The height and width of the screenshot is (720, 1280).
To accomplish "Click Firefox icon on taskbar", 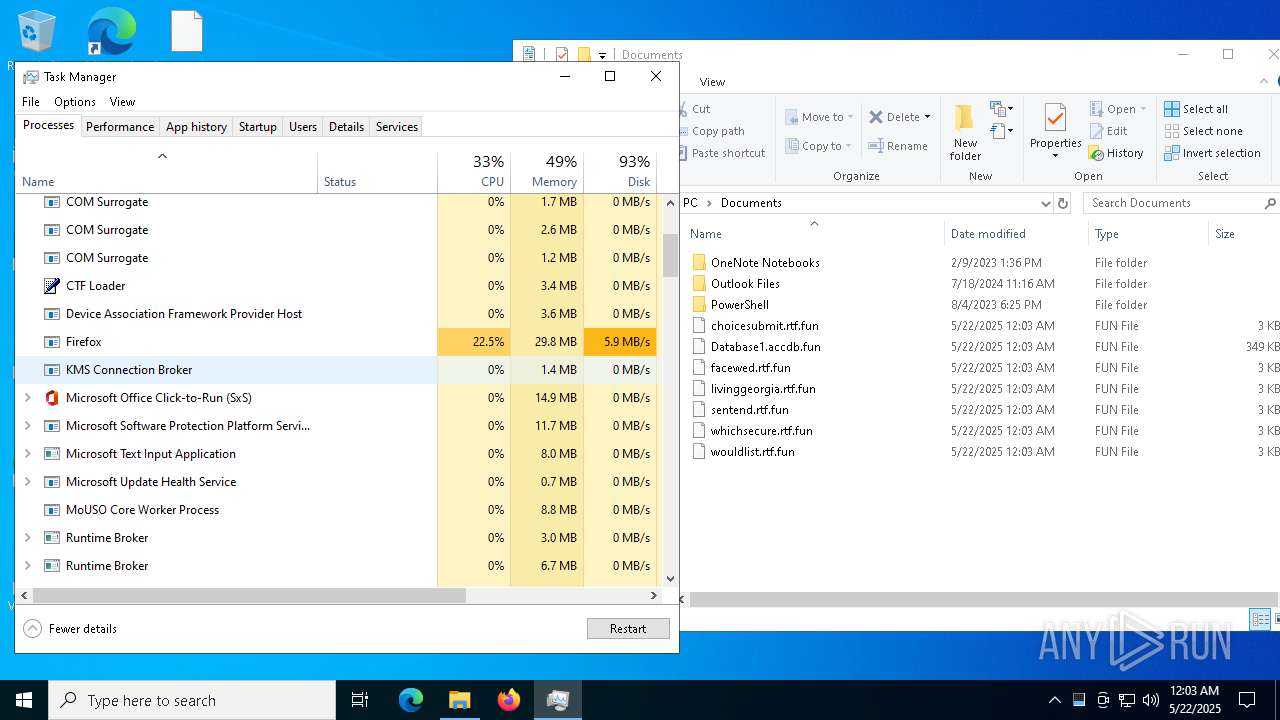I will 509,700.
